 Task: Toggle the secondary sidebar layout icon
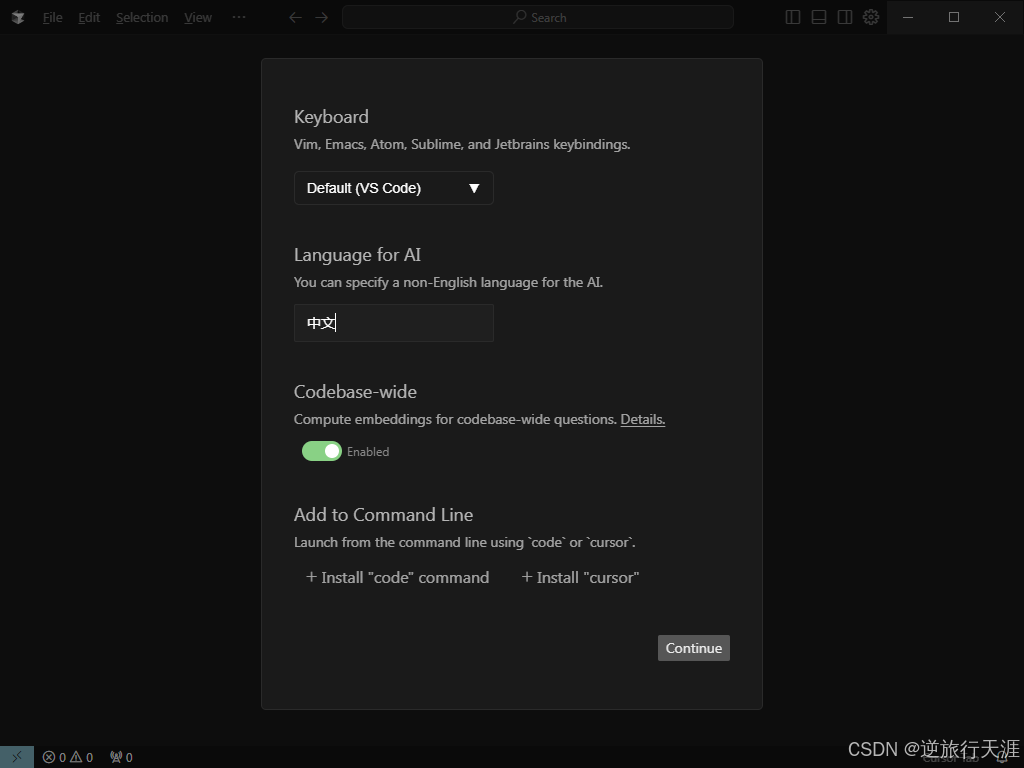point(845,17)
